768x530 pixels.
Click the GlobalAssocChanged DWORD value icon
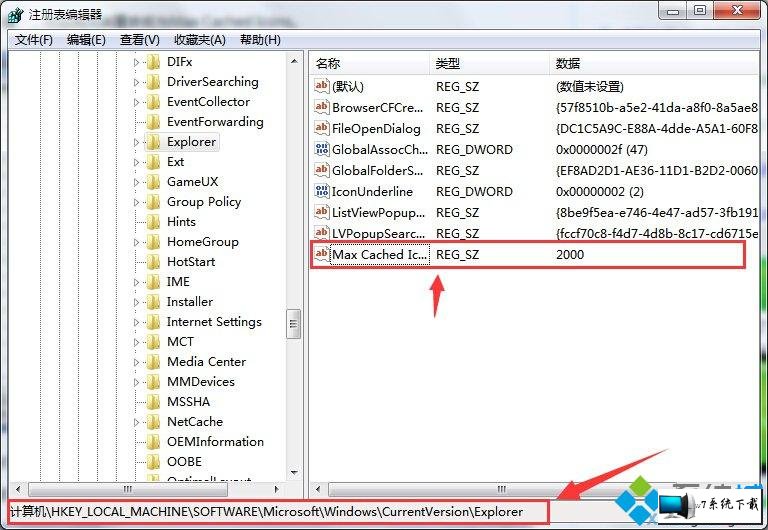click(x=322, y=149)
